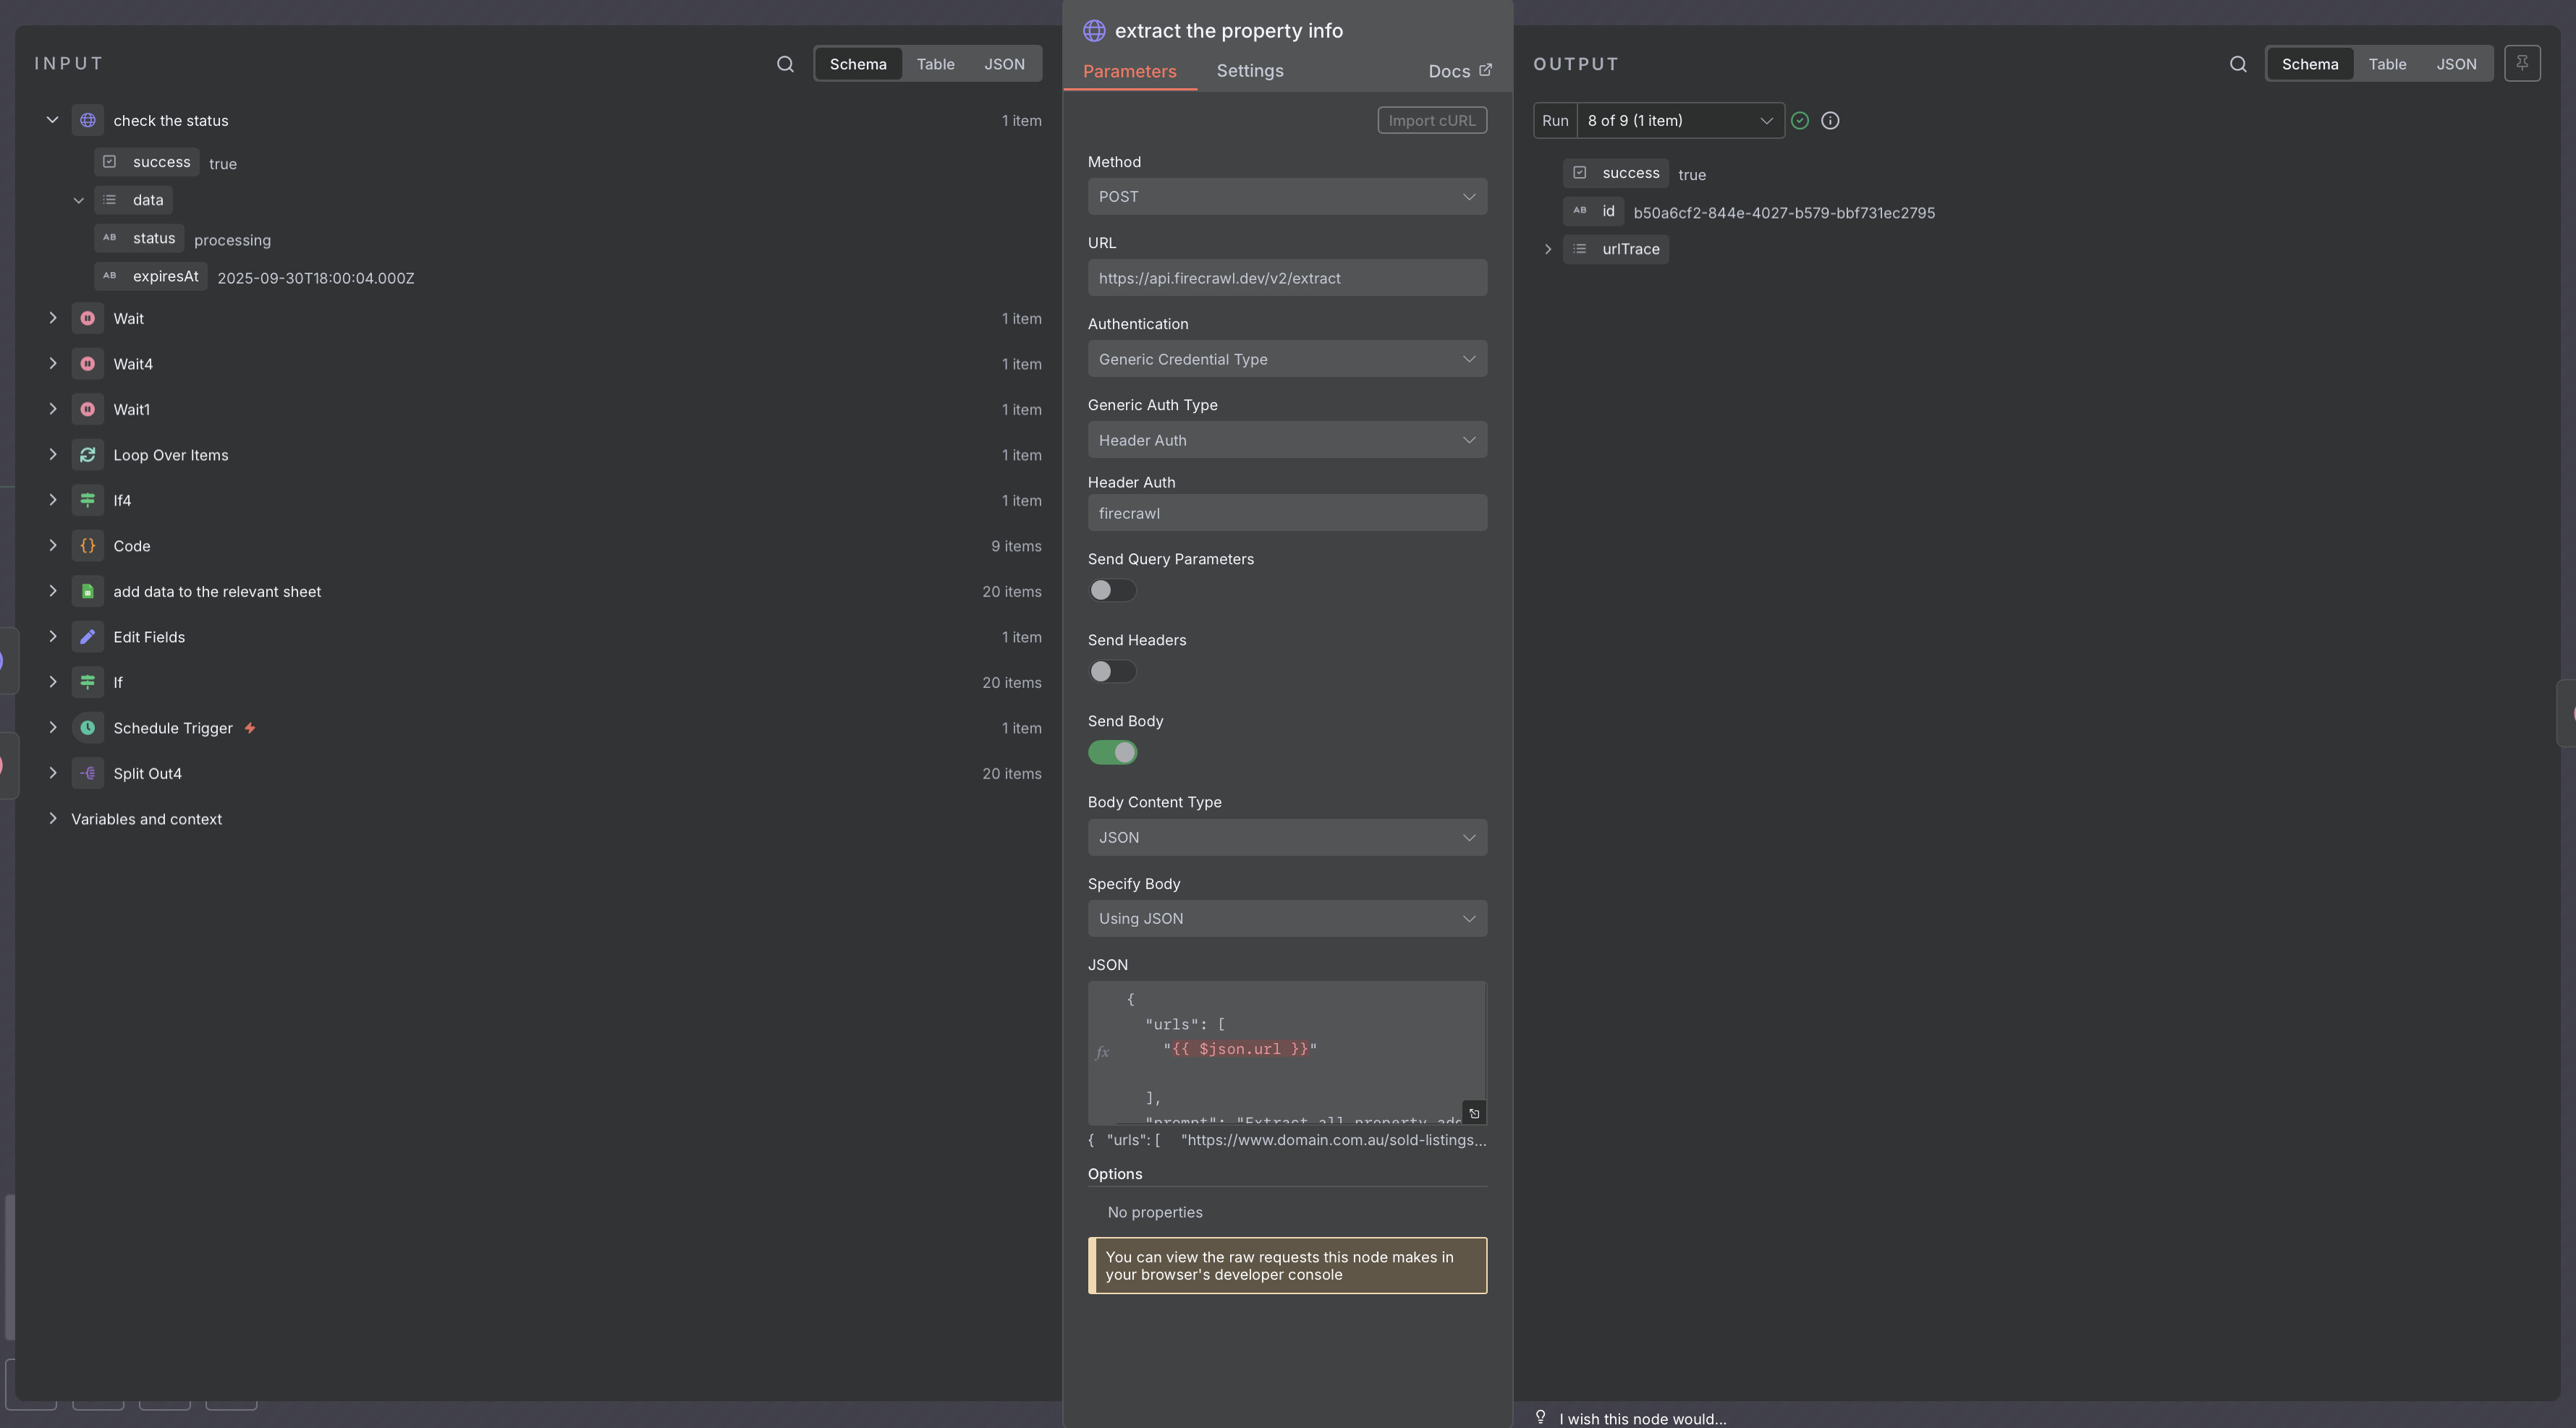Image resolution: width=2576 pixels, height=1428 pixels.
Task: Disable Send Body
Action: tap(1112, 752)
